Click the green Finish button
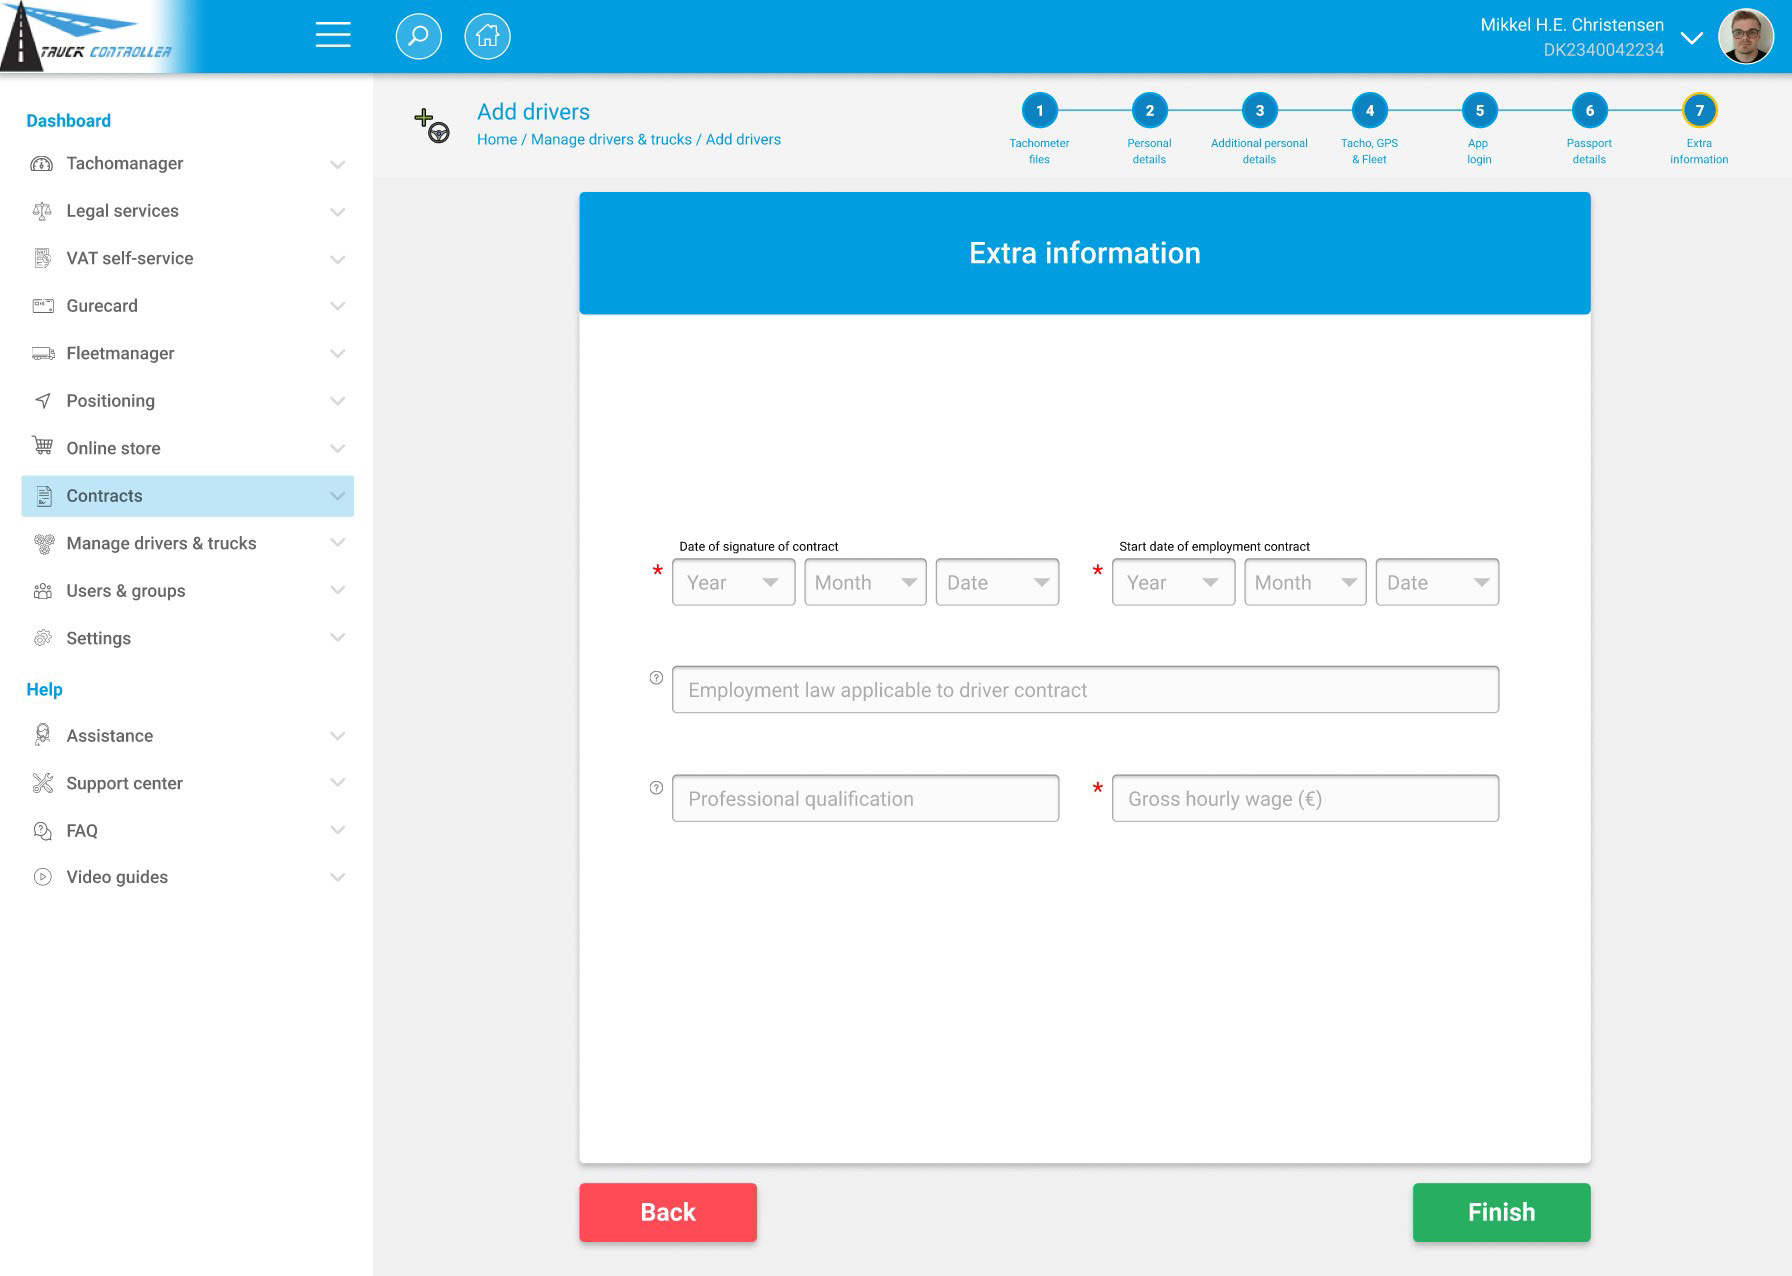The image size is (1792, 1276). pos(1501,1212)
